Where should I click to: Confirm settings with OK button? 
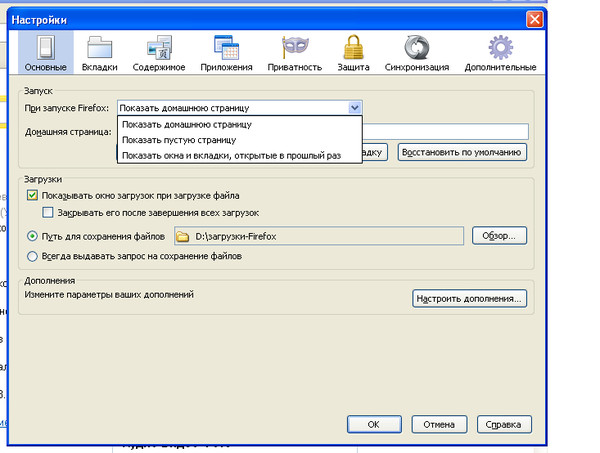point(374,424)
